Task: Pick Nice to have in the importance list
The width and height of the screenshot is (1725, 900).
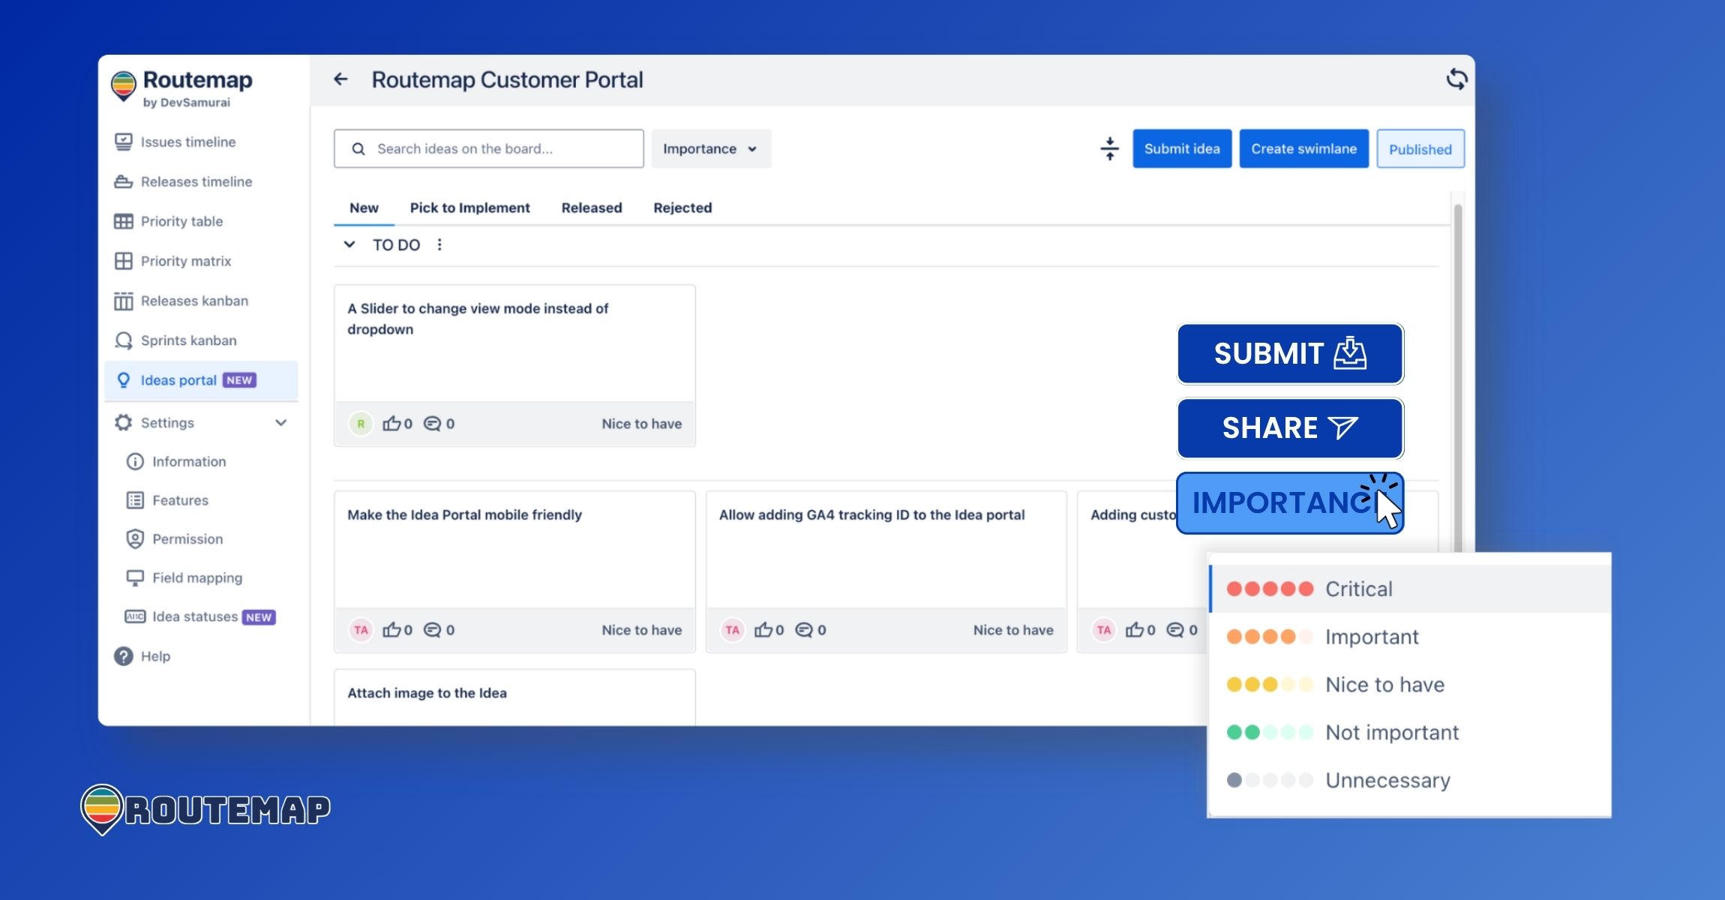Action: (x=1410, y=685)
